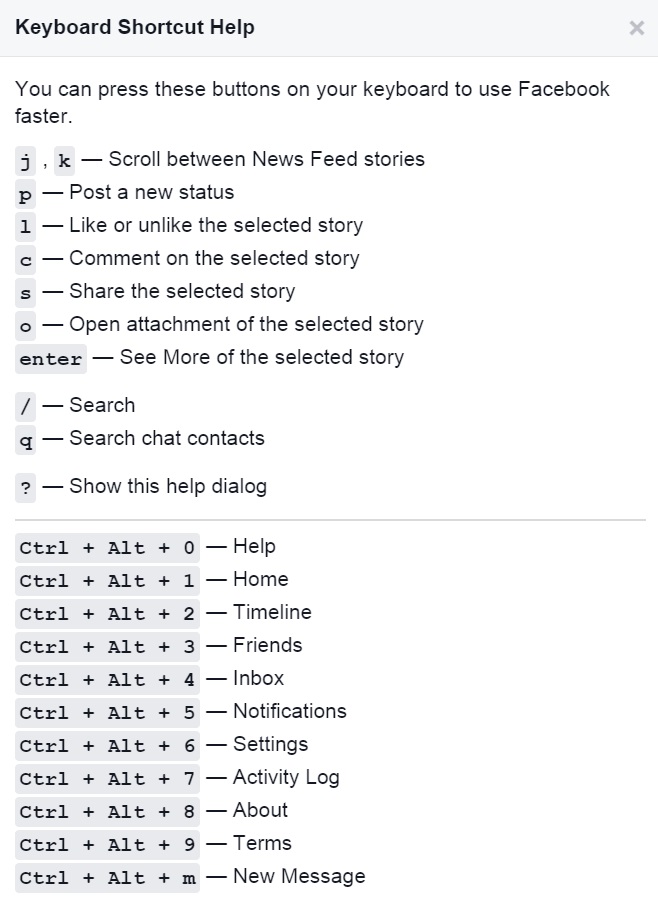Click the Ctrl + Alt + 3 Friends shortcut
This screenshot has width=658, height=906.
(x=108, y=646)
